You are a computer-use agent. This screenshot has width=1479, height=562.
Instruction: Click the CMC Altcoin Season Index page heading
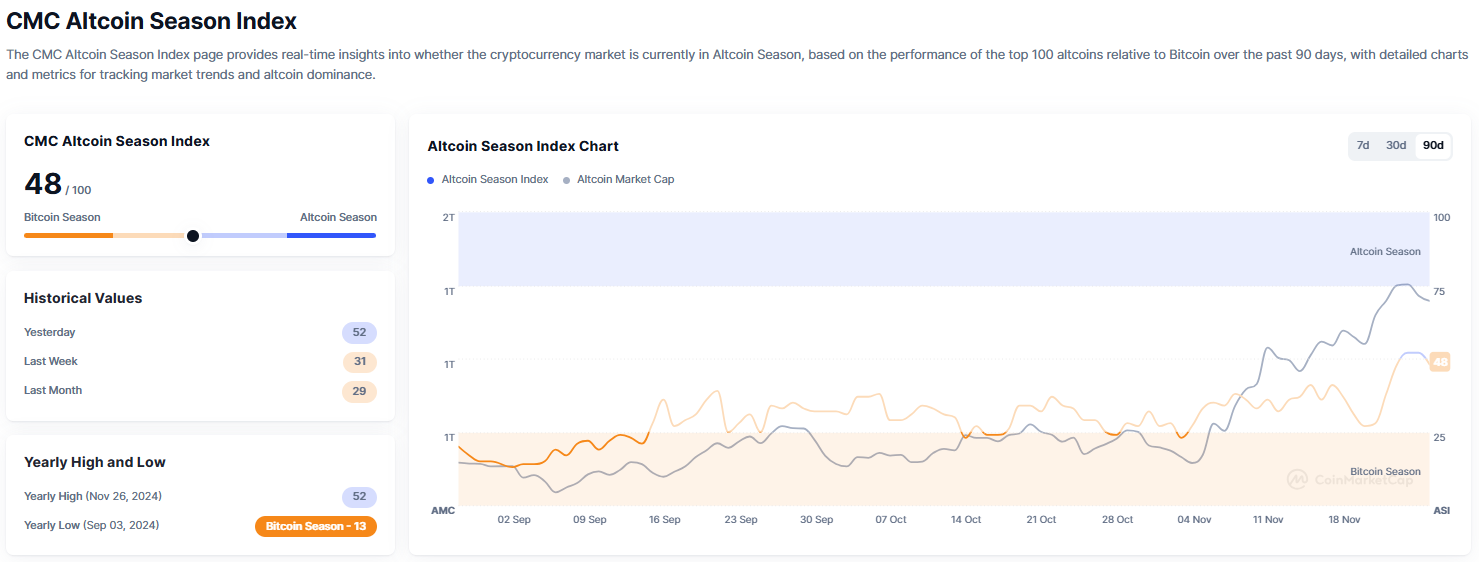pyautogui.click(x=152, y=21)
